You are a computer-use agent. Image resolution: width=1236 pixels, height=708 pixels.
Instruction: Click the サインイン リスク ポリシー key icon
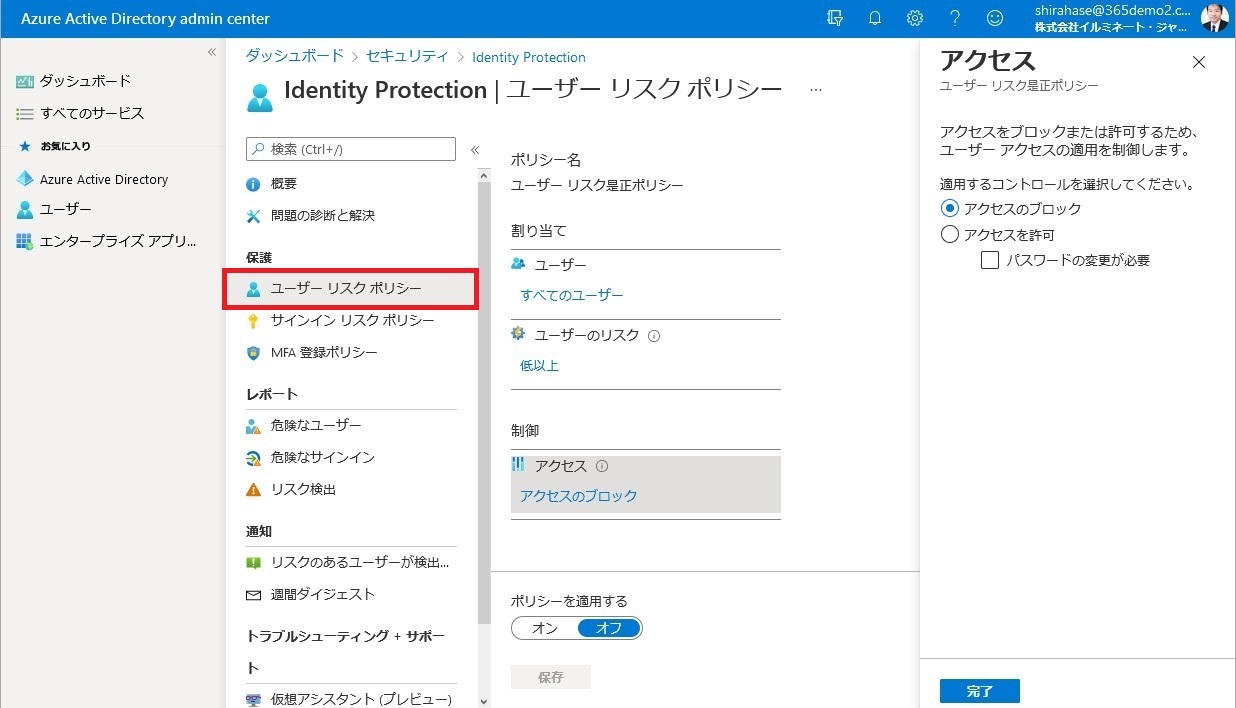click(x=253, y=321)
